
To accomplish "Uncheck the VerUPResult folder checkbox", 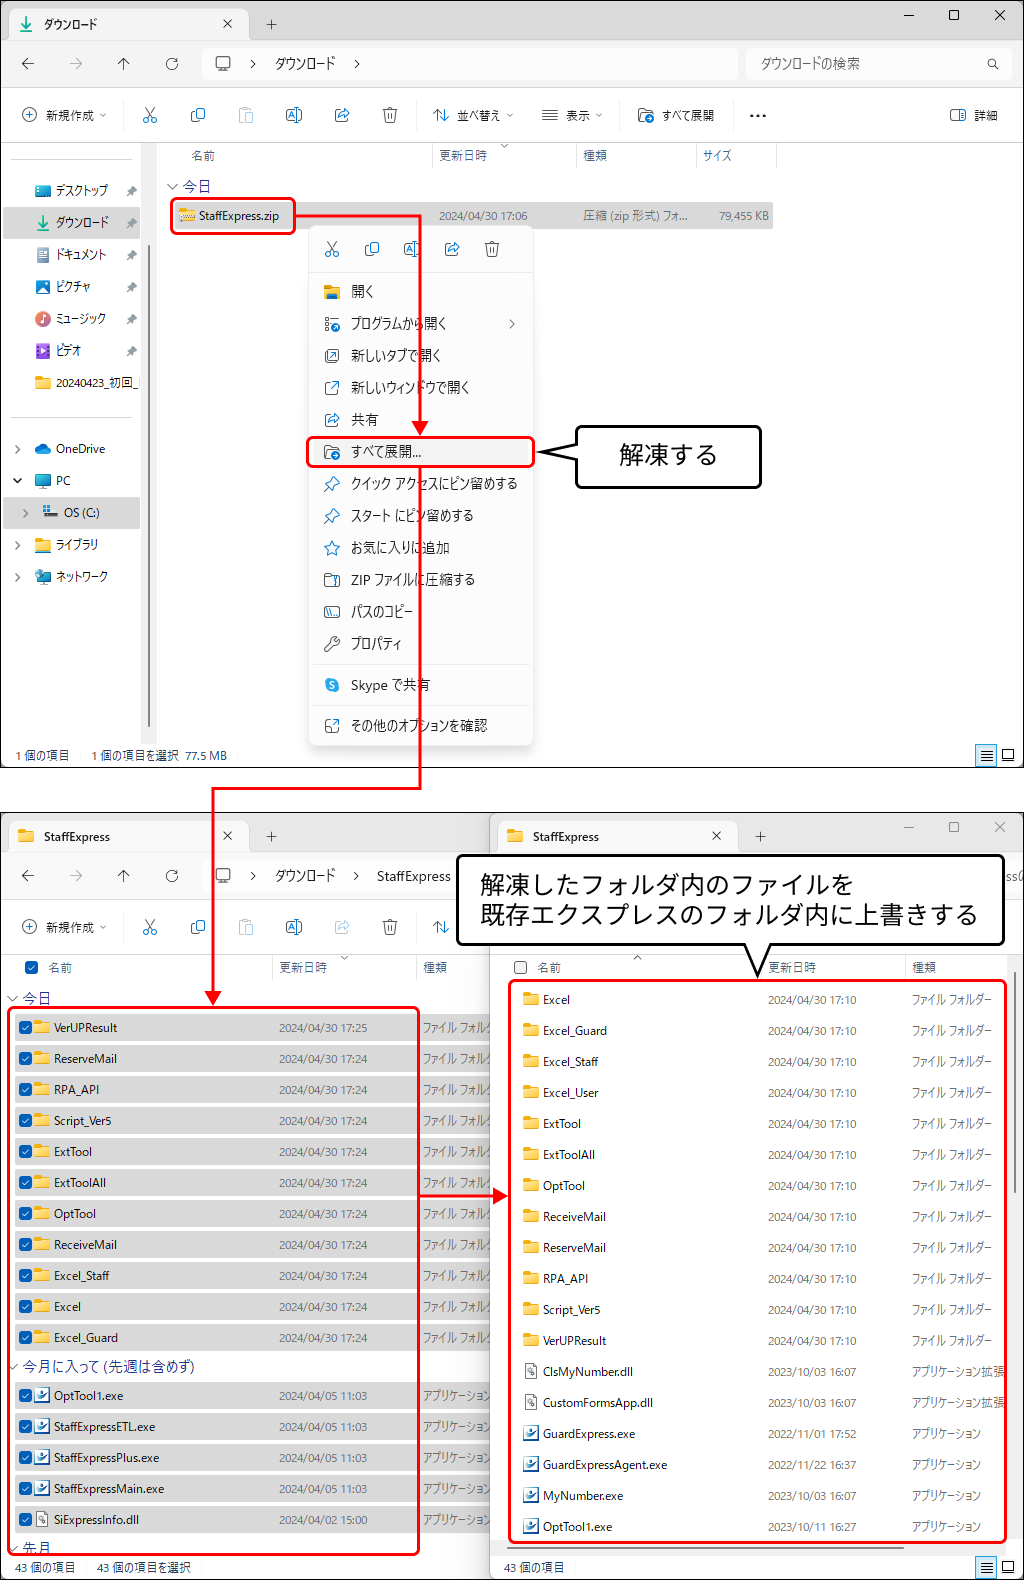I will [25, 1028].
